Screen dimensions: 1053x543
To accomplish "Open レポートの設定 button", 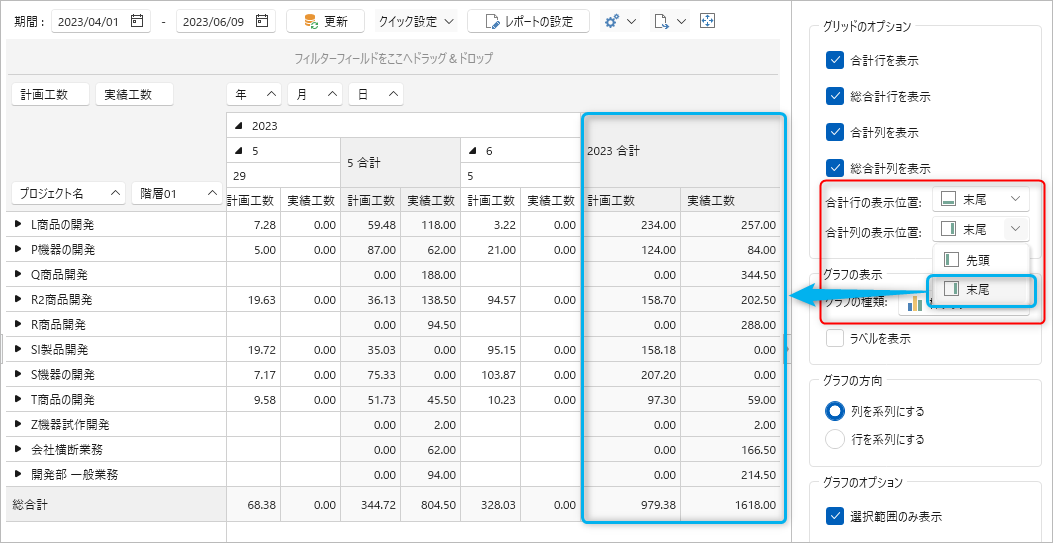I will [x=528, y=21].
